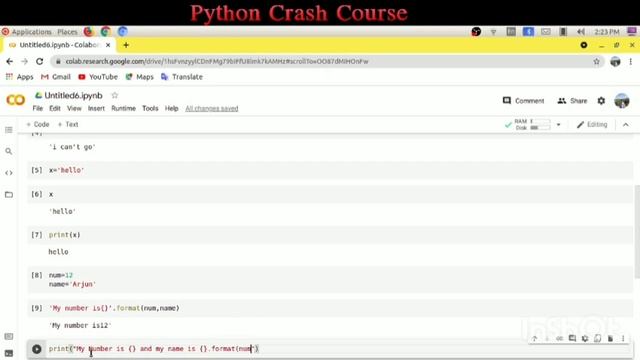Open the Google account avatar in Colab

click(x=622, y=100)
